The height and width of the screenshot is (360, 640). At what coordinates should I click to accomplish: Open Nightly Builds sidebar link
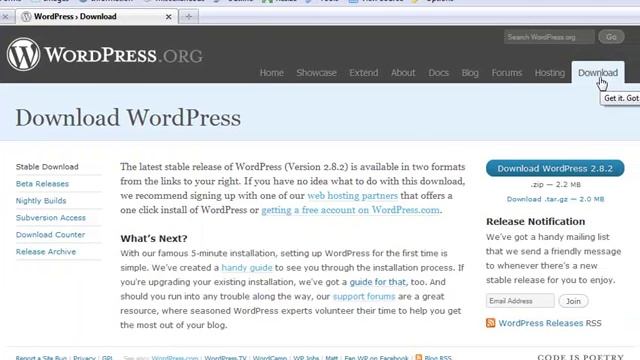tap(41, 201)
